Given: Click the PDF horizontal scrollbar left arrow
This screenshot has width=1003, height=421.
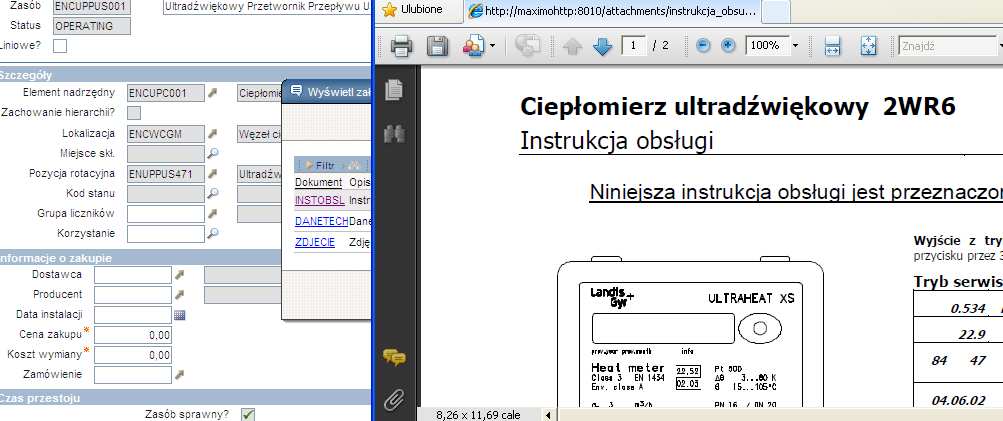Looking at the screenshot, I should 548,415.
